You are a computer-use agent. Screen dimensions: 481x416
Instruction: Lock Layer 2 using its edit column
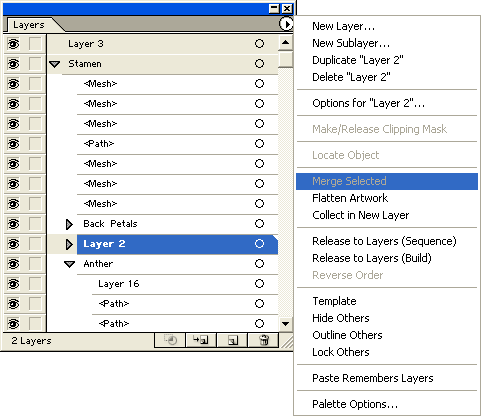[35, 244]
